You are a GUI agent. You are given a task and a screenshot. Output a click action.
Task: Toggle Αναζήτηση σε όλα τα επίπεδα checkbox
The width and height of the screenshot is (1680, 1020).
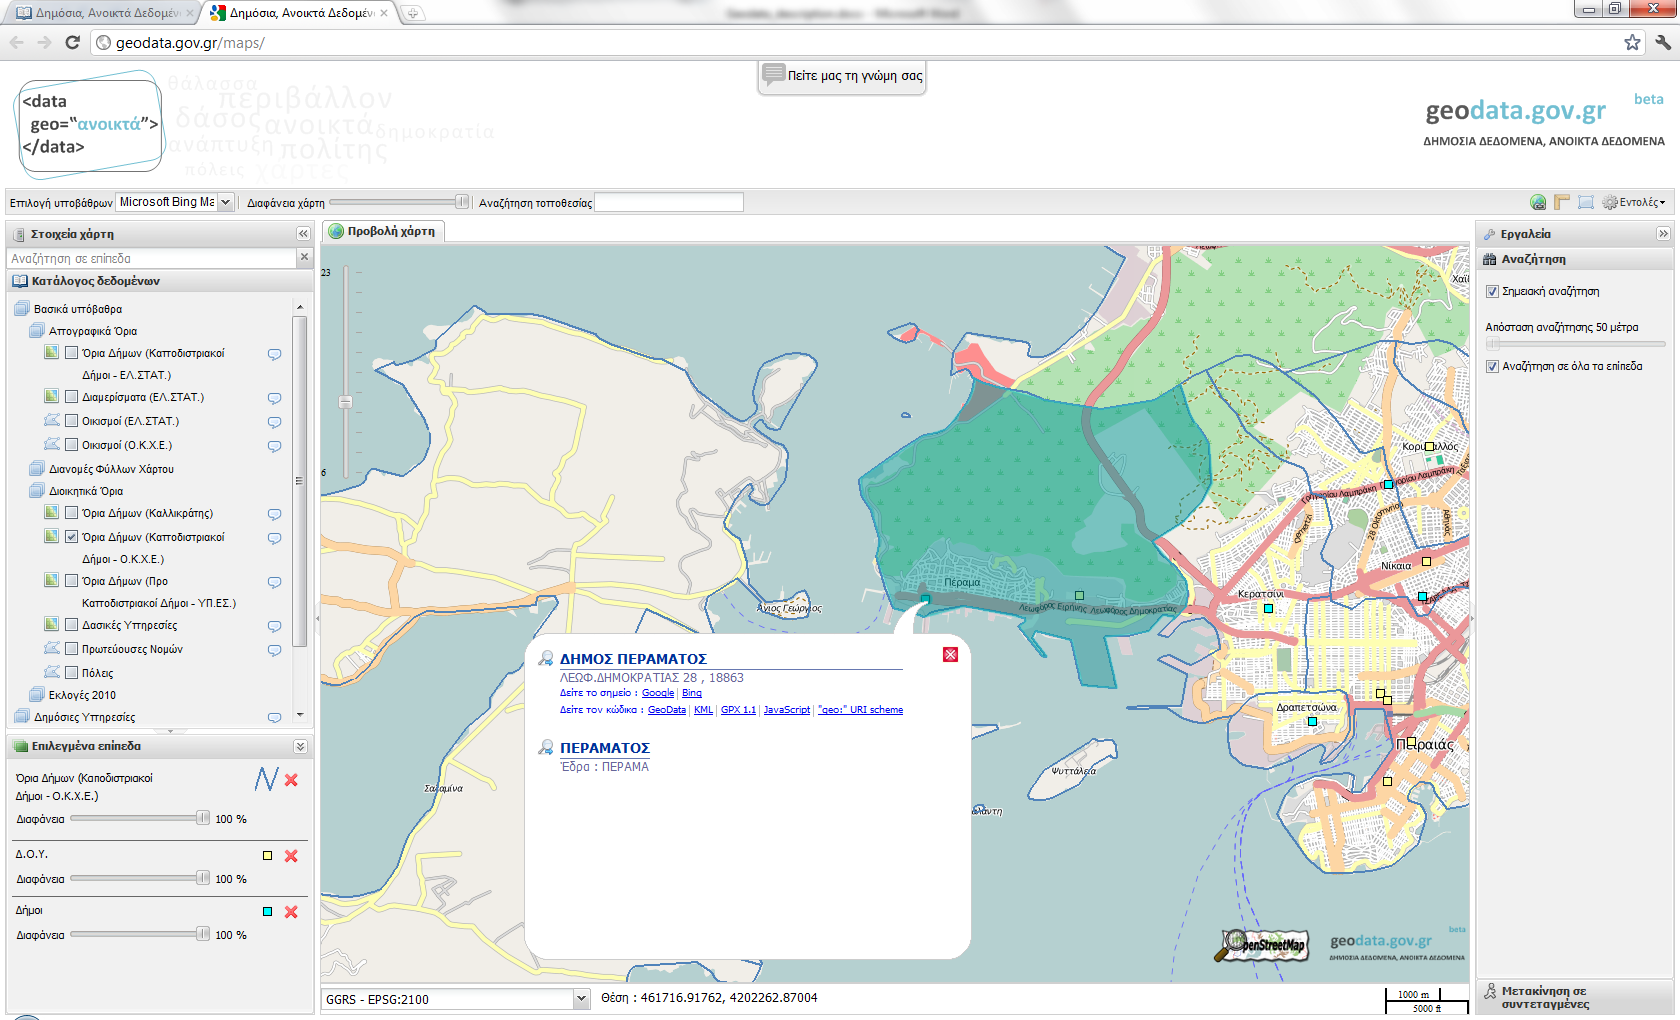pos(1492,367)
